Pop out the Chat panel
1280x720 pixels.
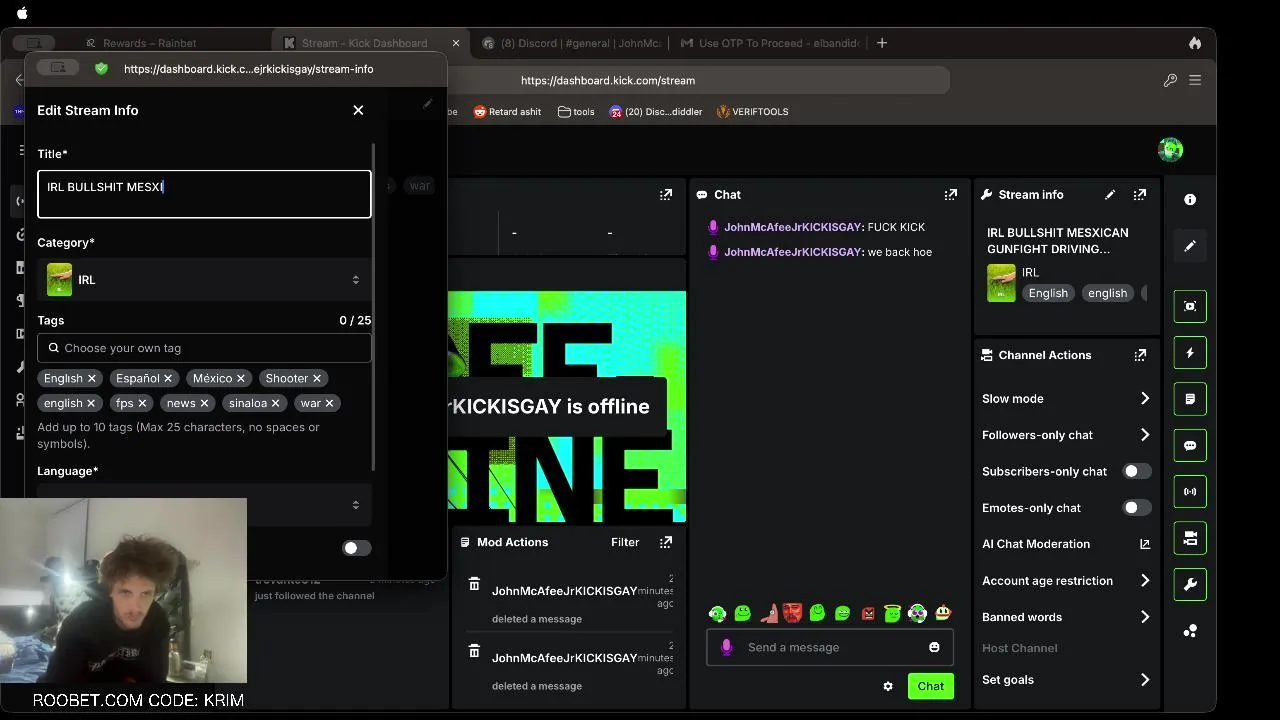pyautogui.click(x=951, y=195)
